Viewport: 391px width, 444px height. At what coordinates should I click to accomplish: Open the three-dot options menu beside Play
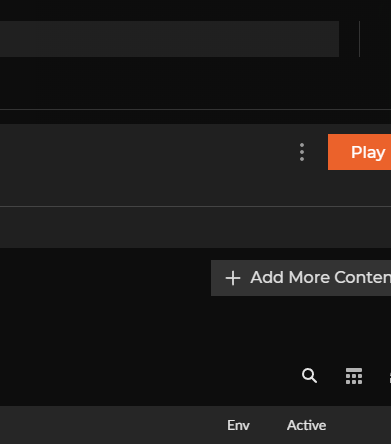(302, 152)
